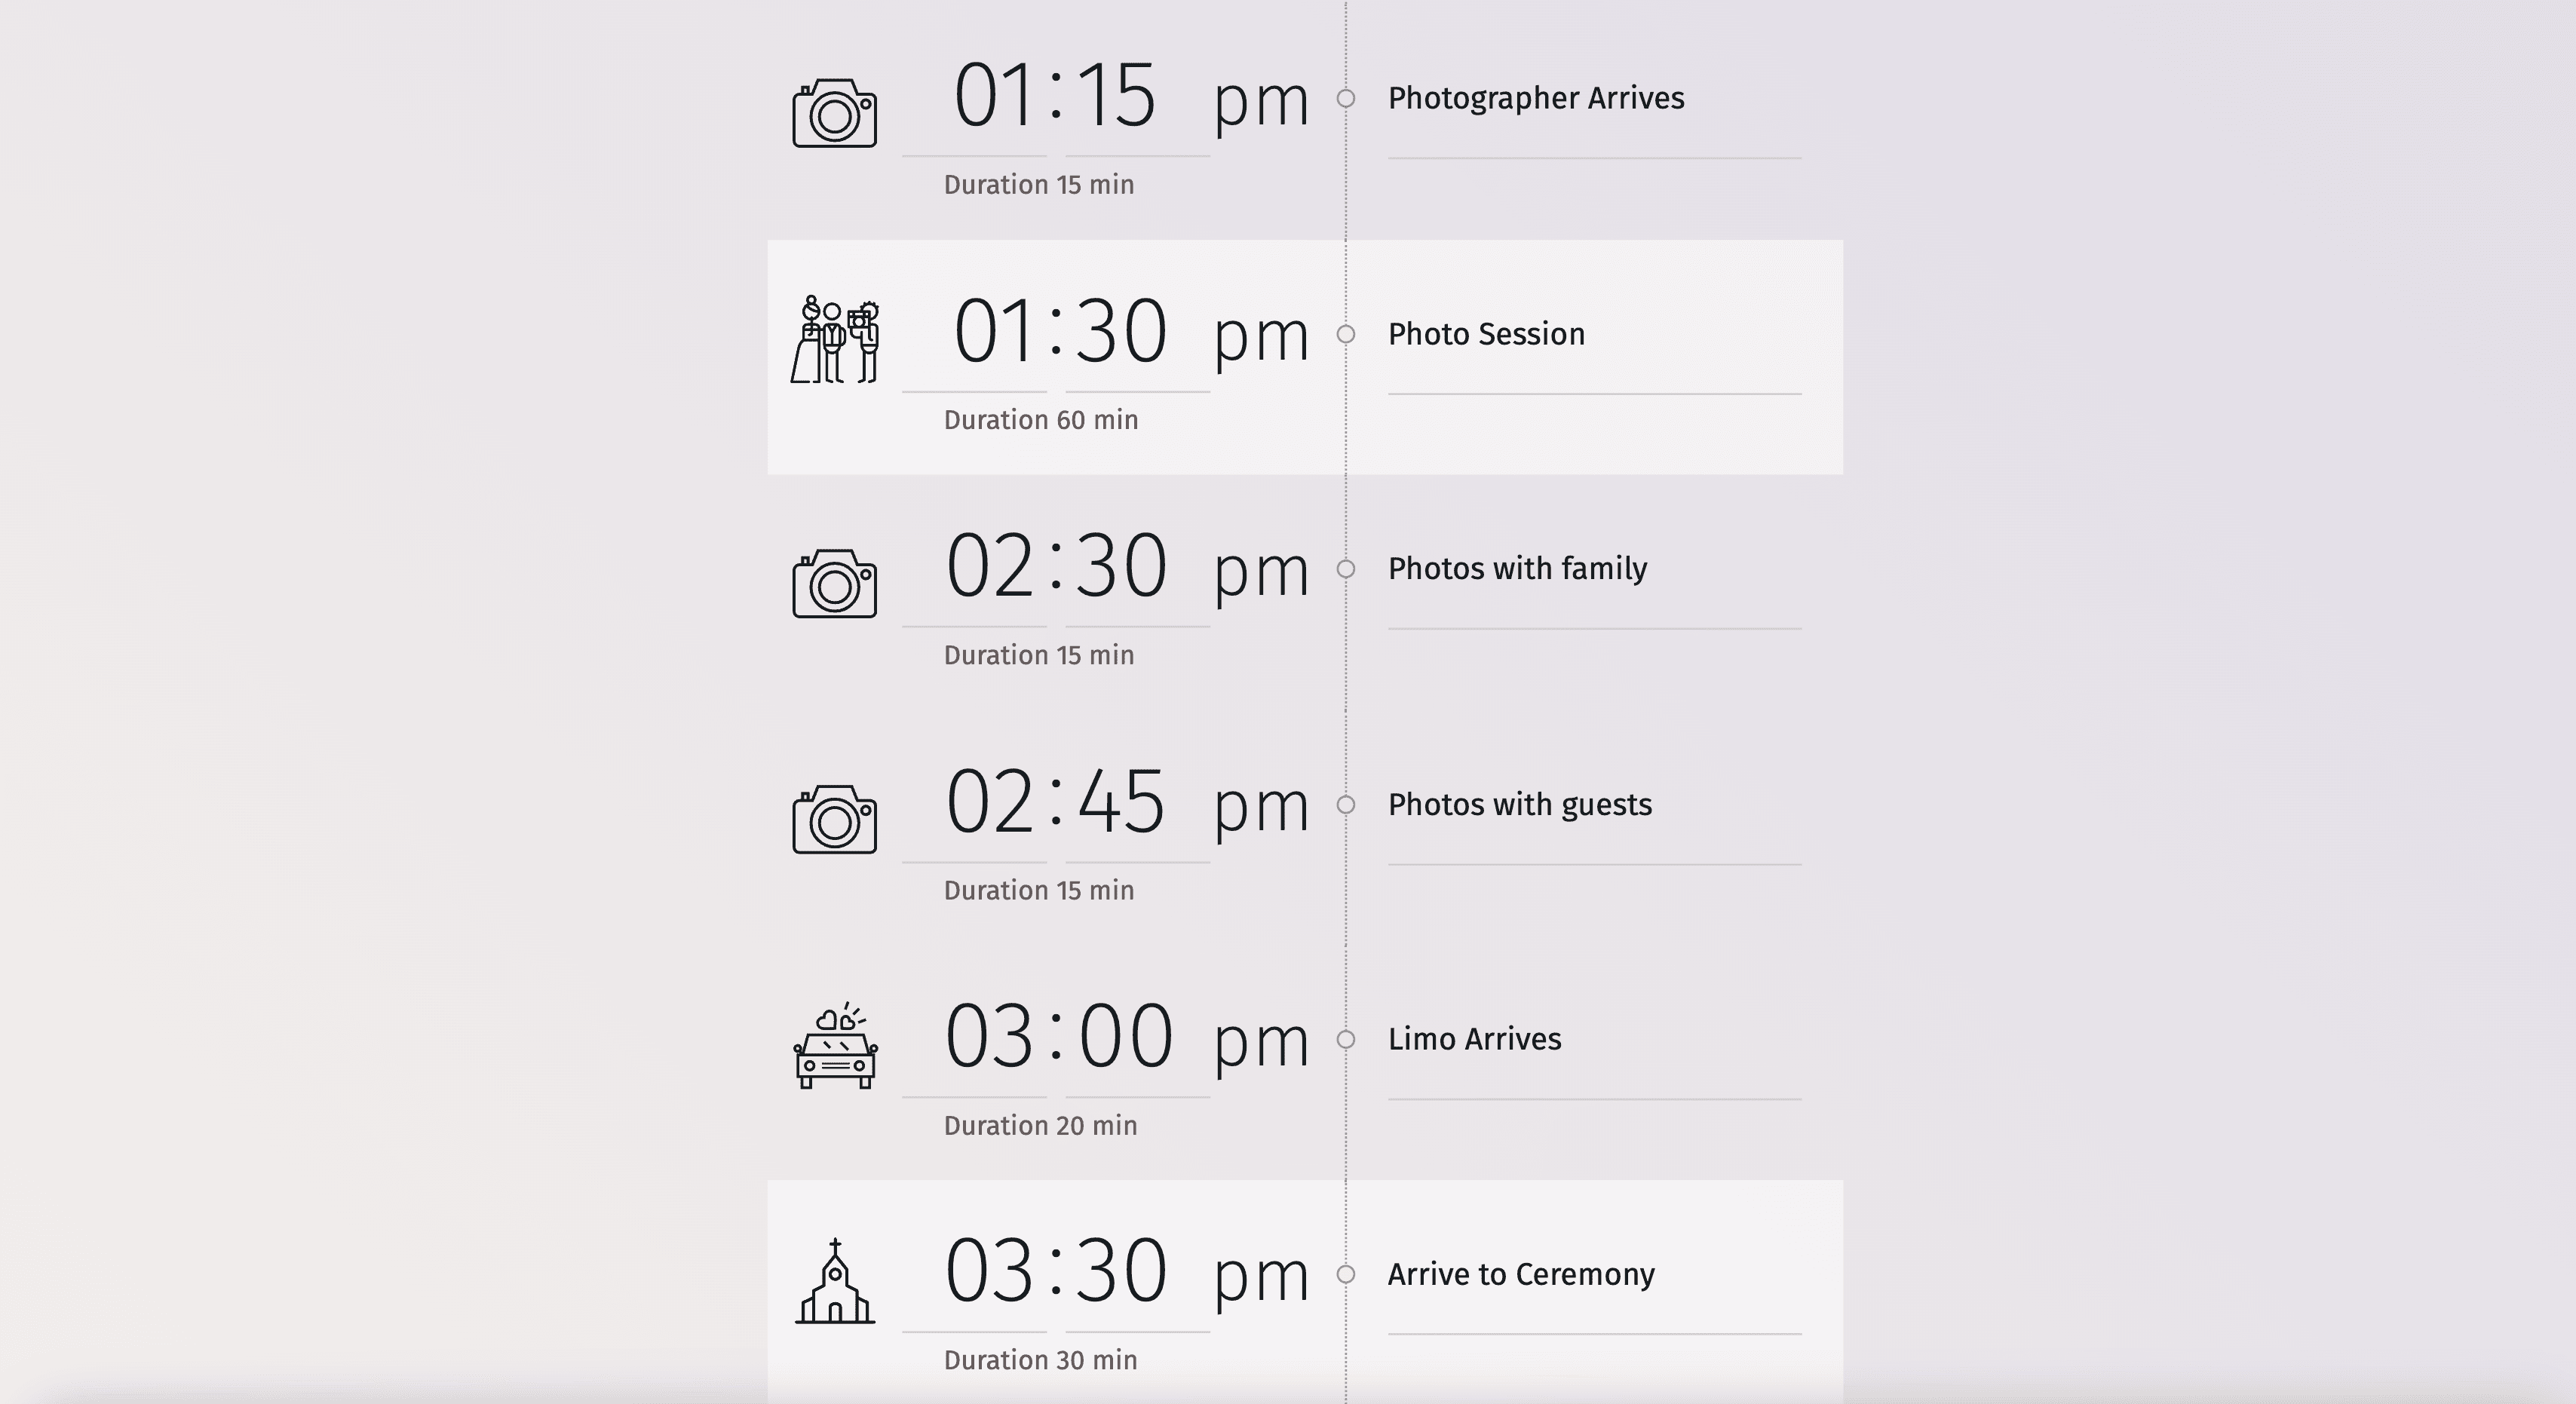Click Duration 60 min label in Photo Session
The image size is (2576, 1404).
click(x=1038, y=418)
